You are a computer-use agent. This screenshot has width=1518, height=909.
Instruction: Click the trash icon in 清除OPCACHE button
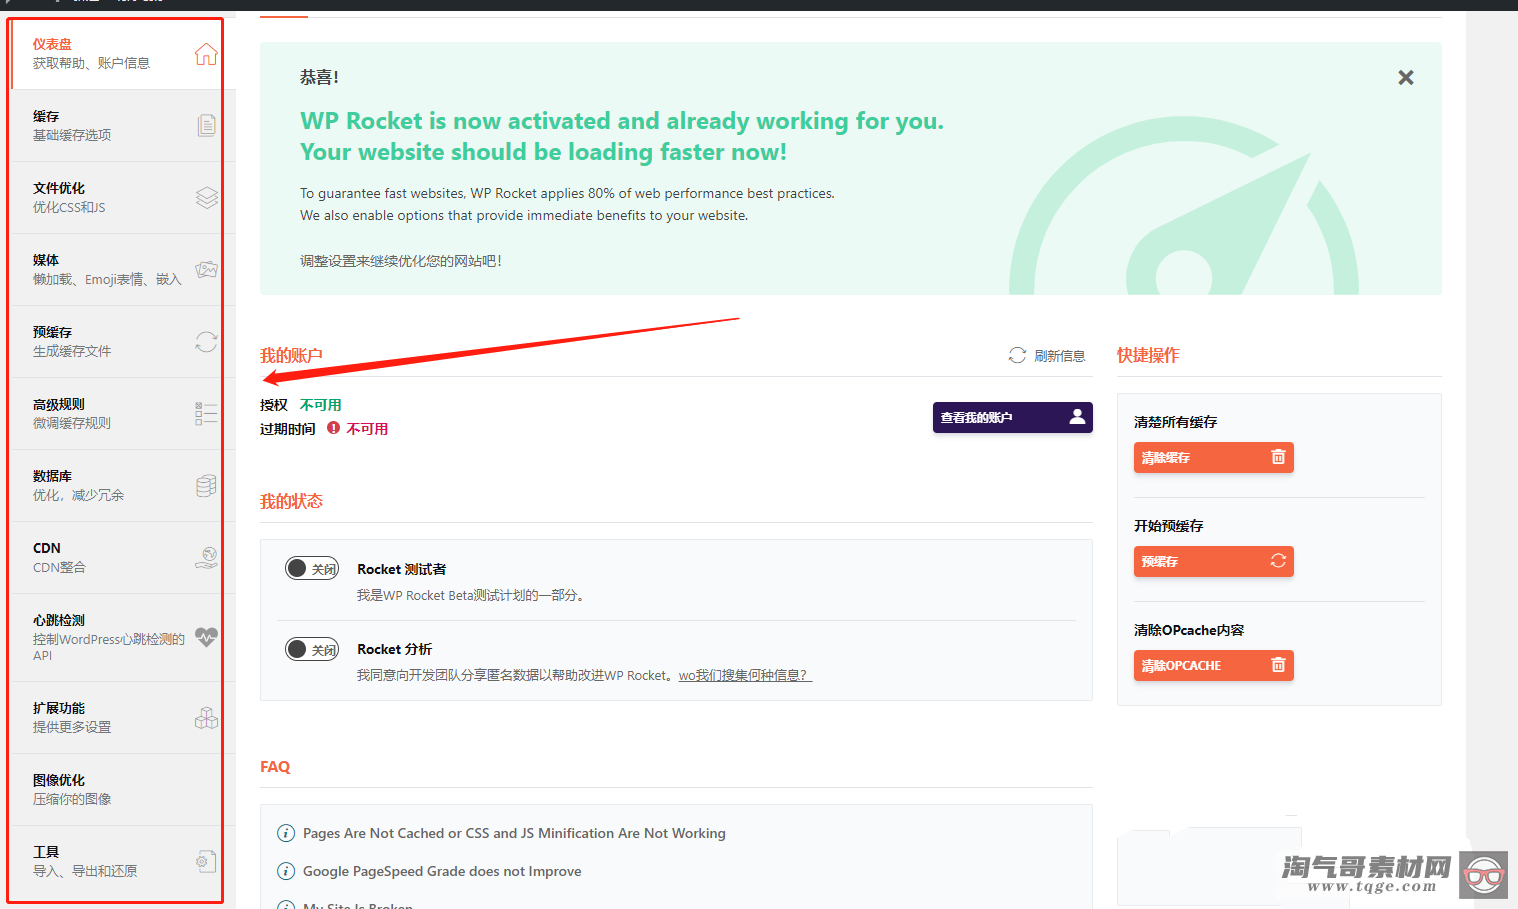click(x=1277, y=665)
